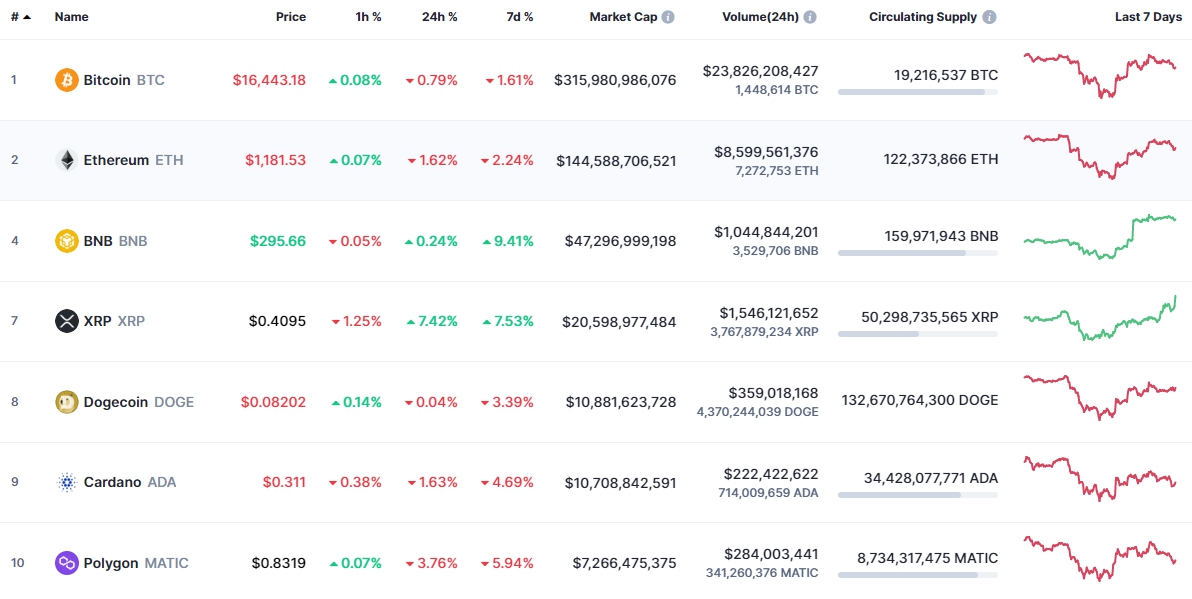1192x599 pixels.
Task: Click Bitcoin price $16,443.18
Action: (269, 80)
